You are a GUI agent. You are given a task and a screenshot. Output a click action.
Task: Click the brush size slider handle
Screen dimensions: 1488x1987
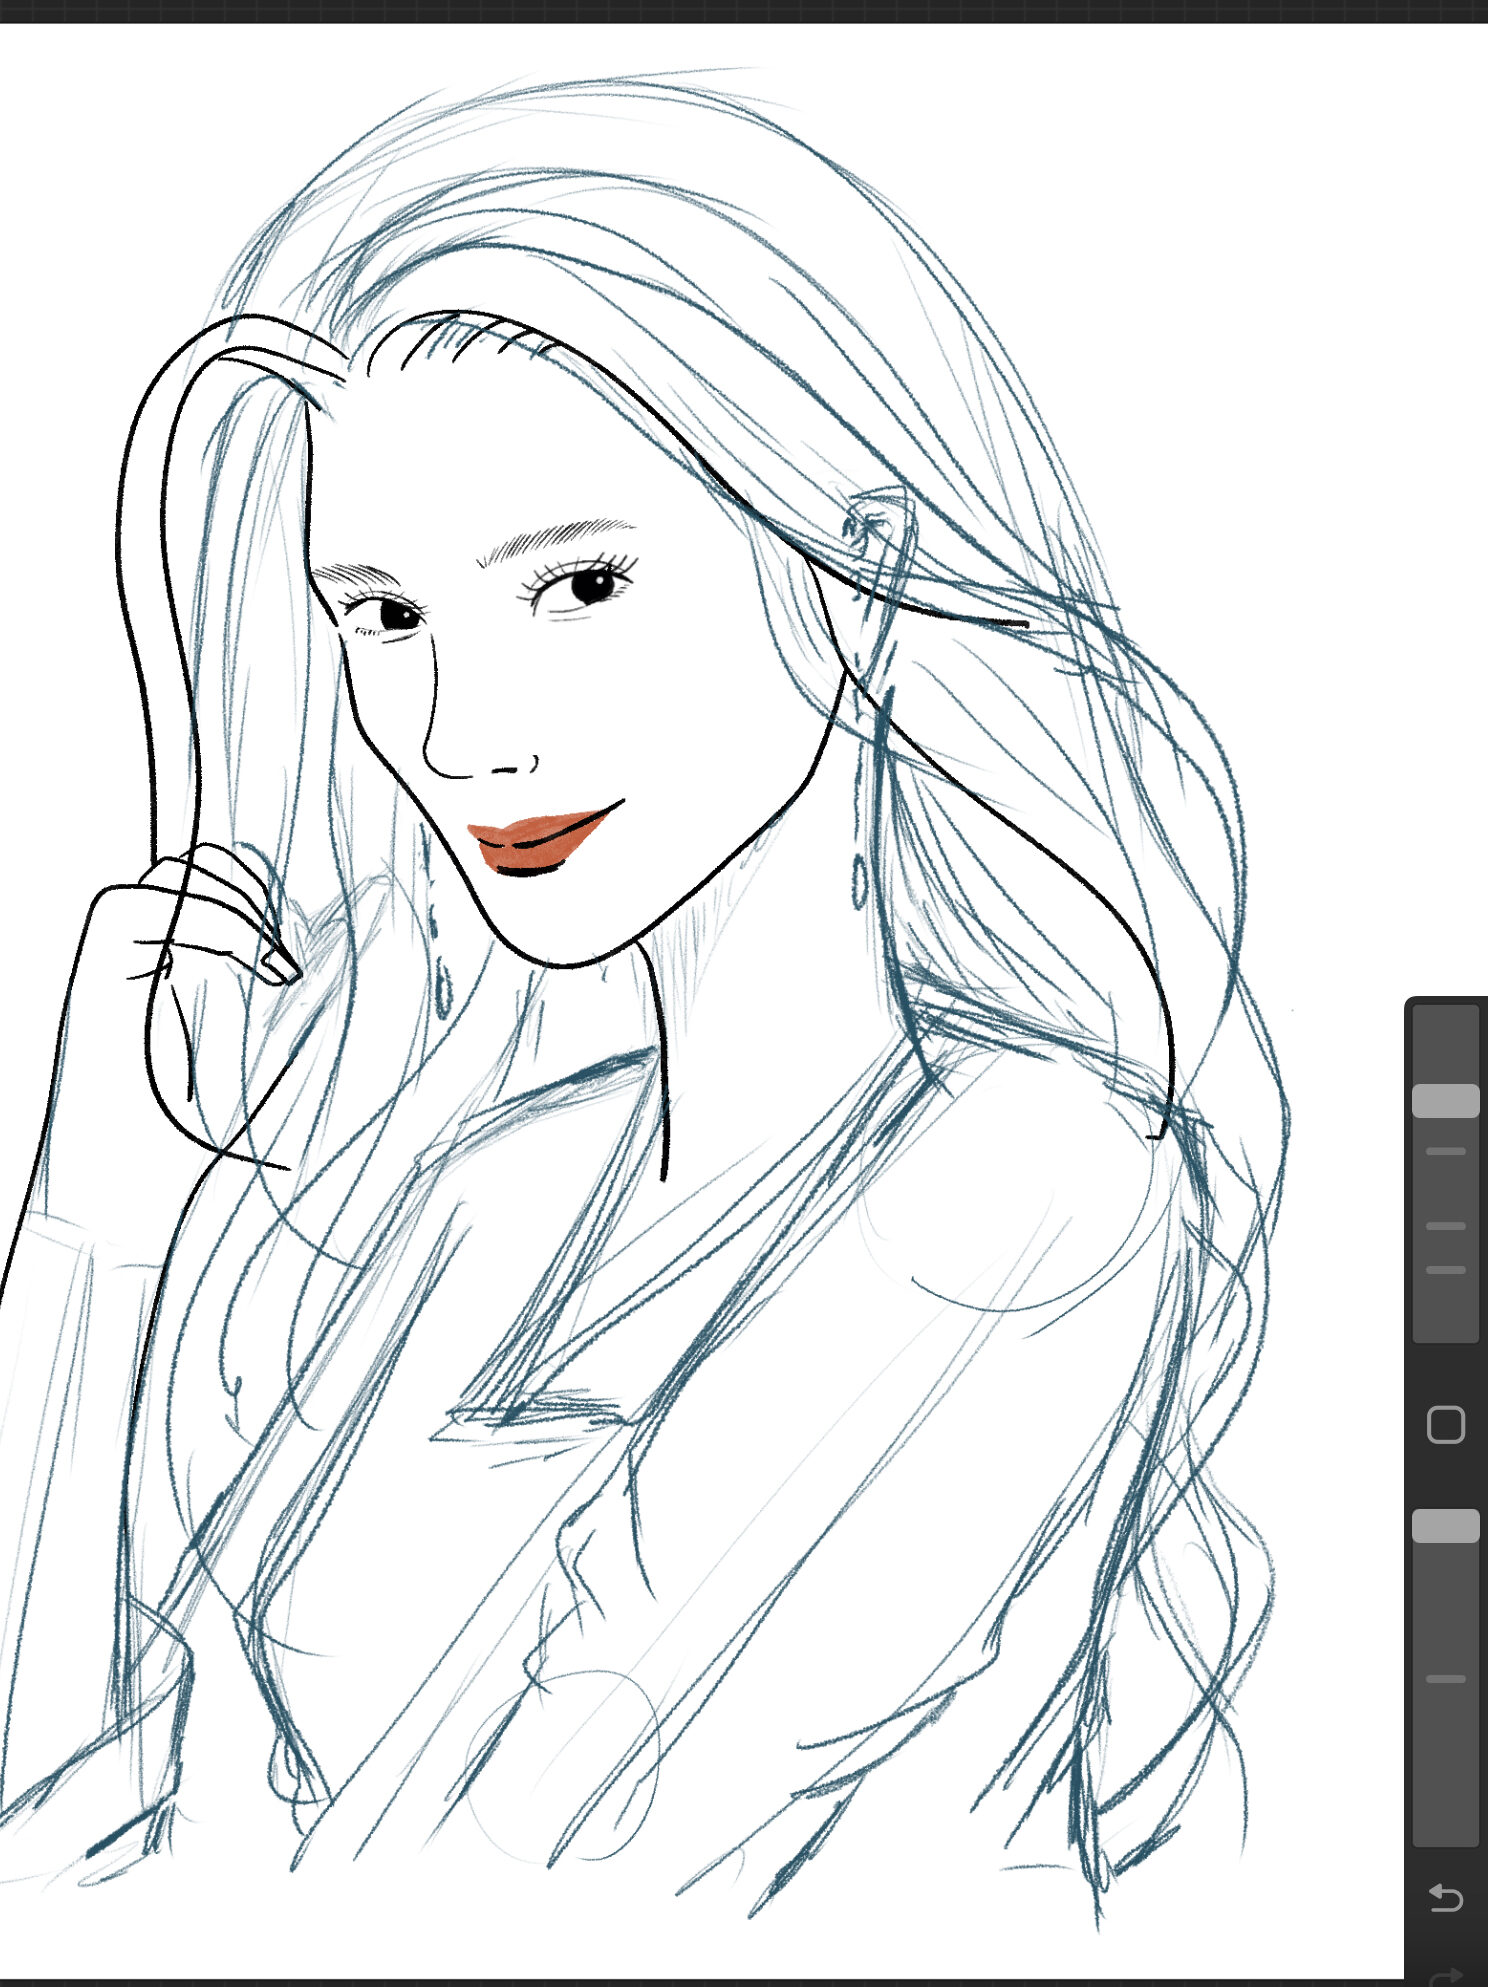point(1445,1100)
